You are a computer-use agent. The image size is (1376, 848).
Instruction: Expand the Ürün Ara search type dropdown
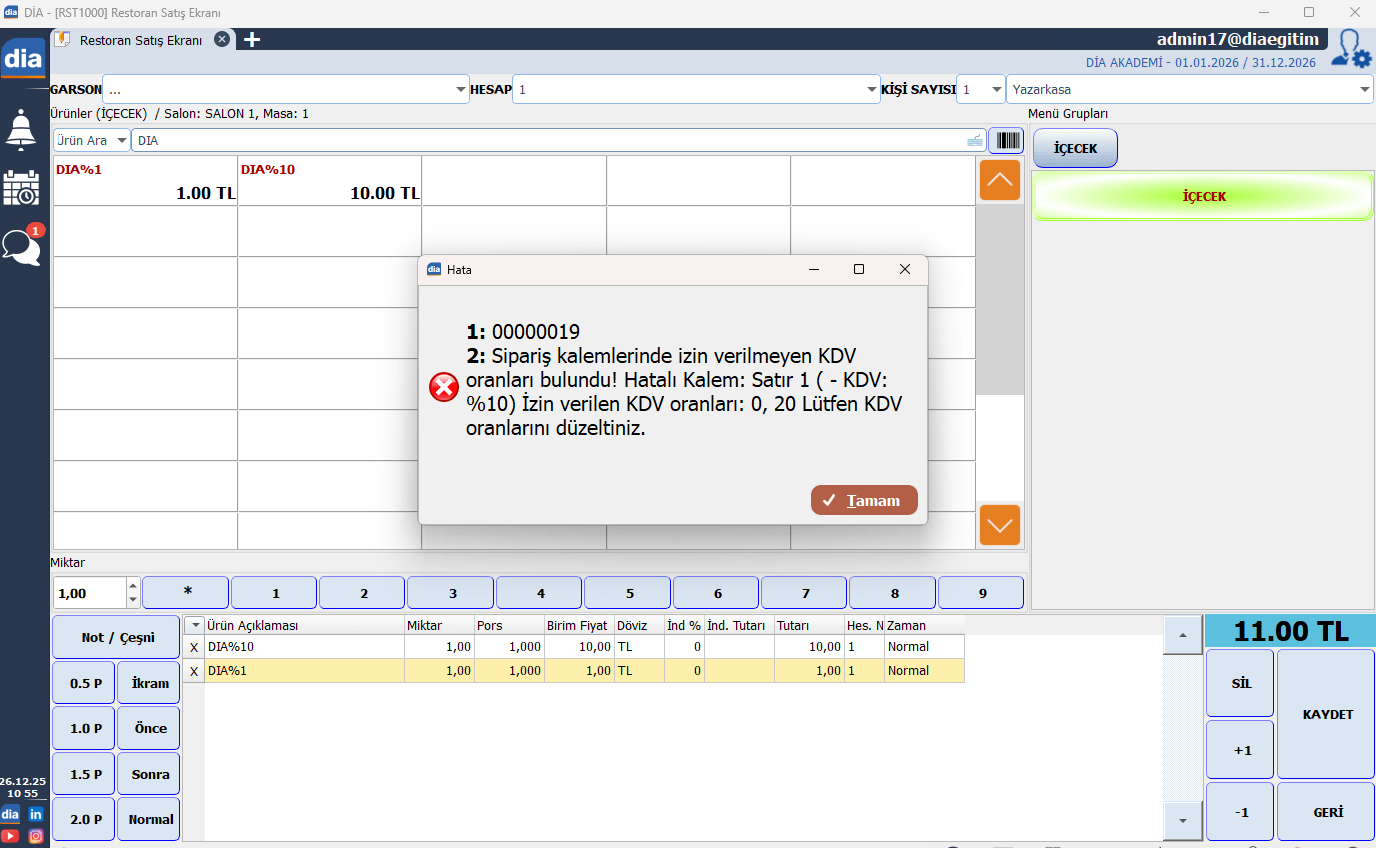point(121,141)
